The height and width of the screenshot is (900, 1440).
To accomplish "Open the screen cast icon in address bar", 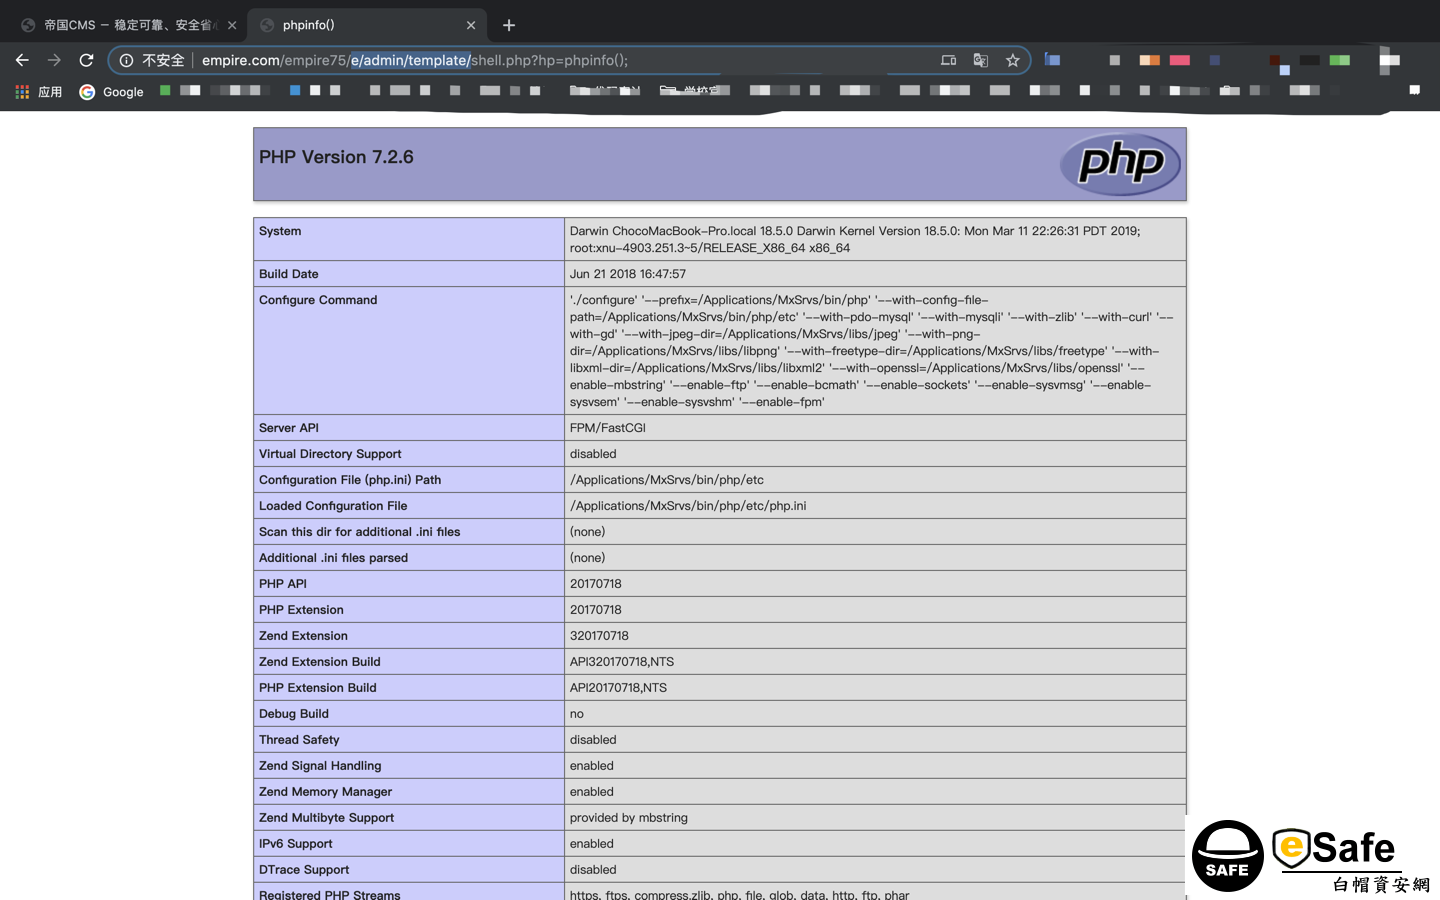I will click(948, 60).
